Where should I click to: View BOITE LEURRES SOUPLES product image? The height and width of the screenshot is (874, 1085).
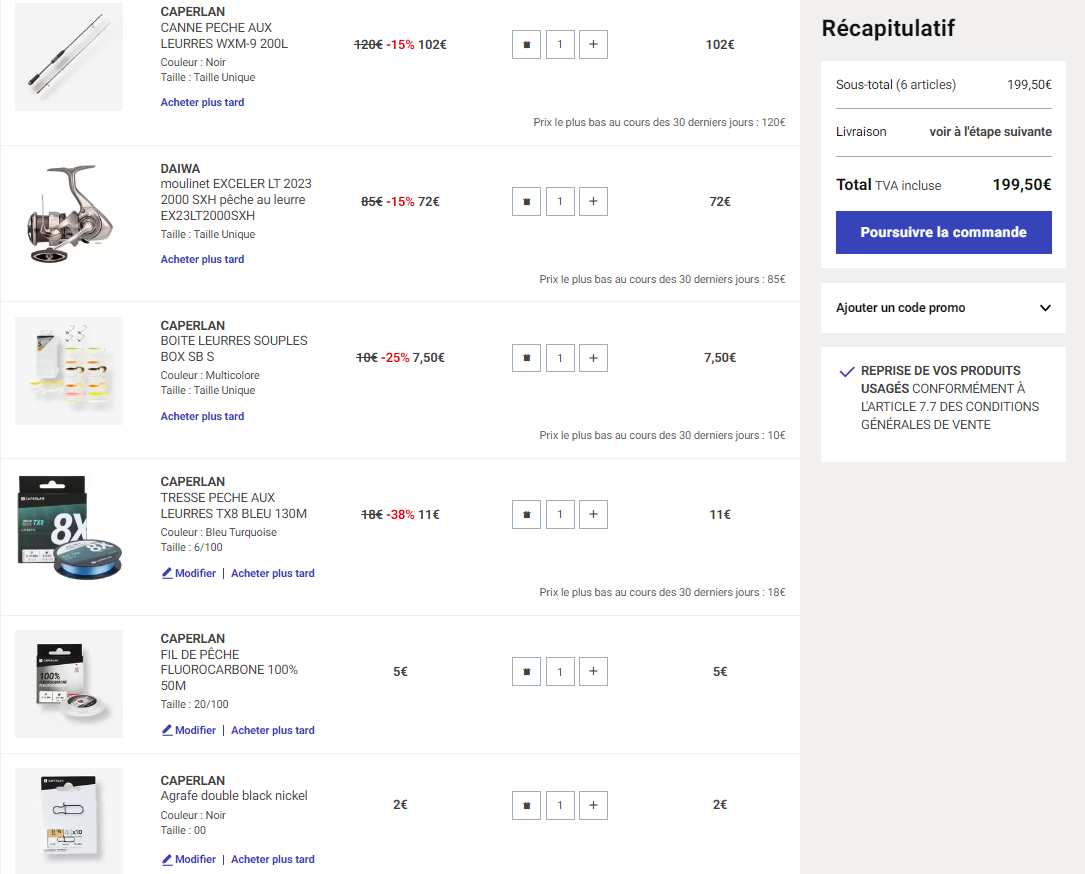(69, 371)
